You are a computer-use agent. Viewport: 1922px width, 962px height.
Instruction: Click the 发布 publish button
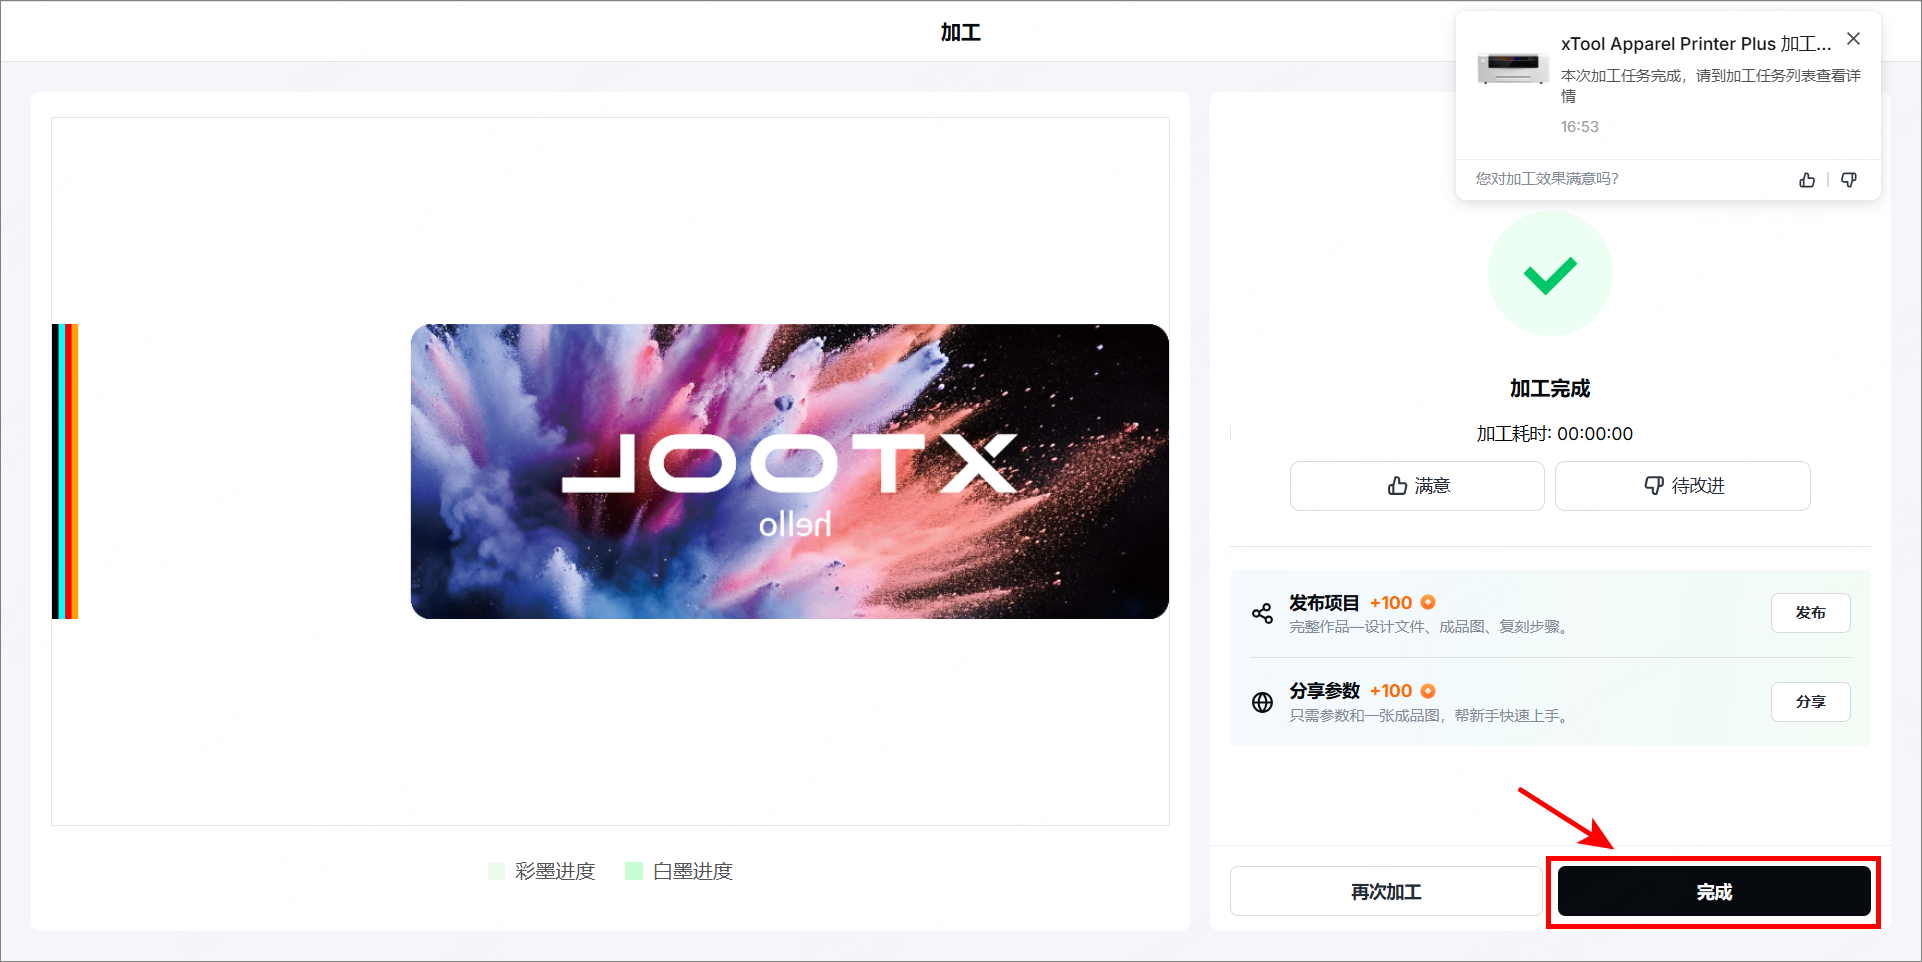tap(1810, 613)
